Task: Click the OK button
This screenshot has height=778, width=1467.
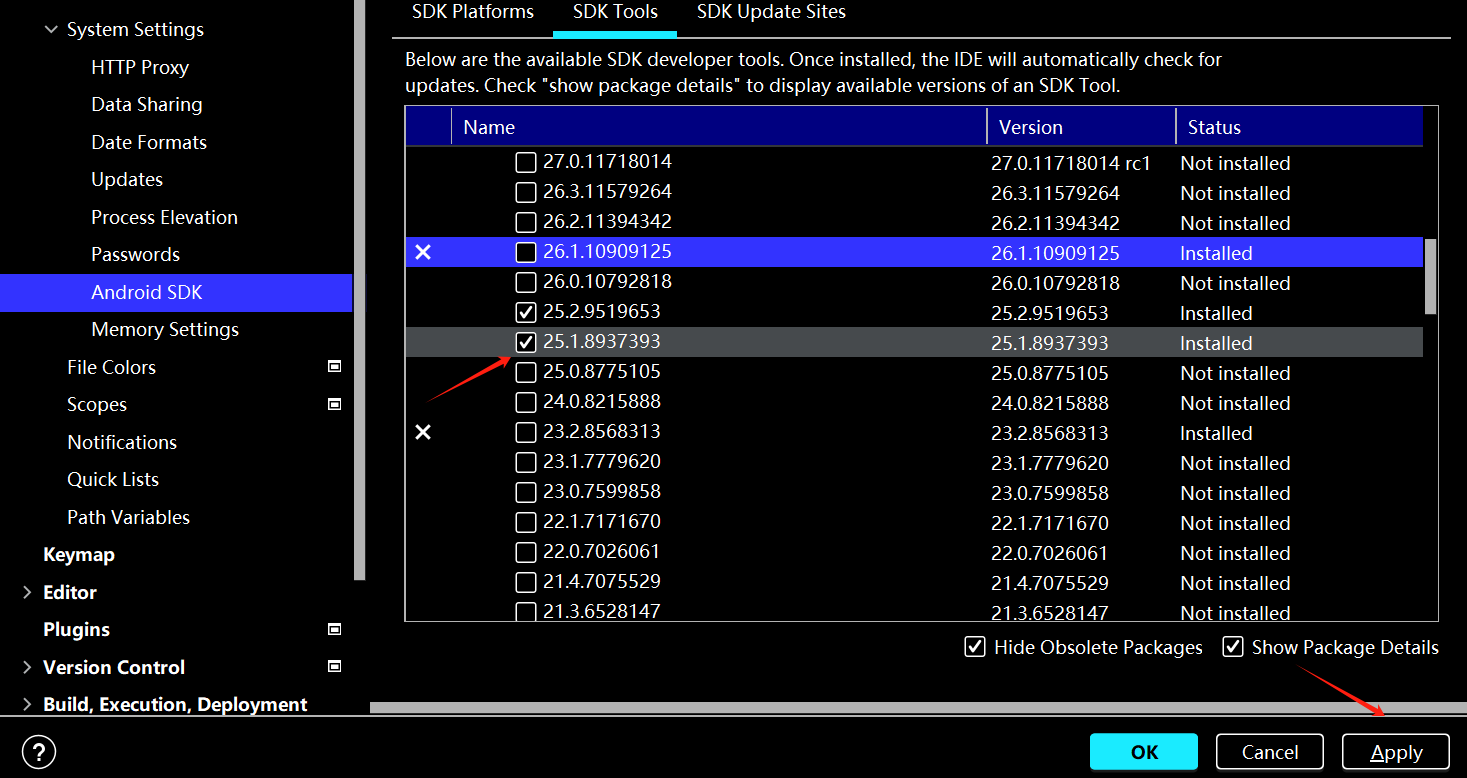Action: tap(1144, 752)
